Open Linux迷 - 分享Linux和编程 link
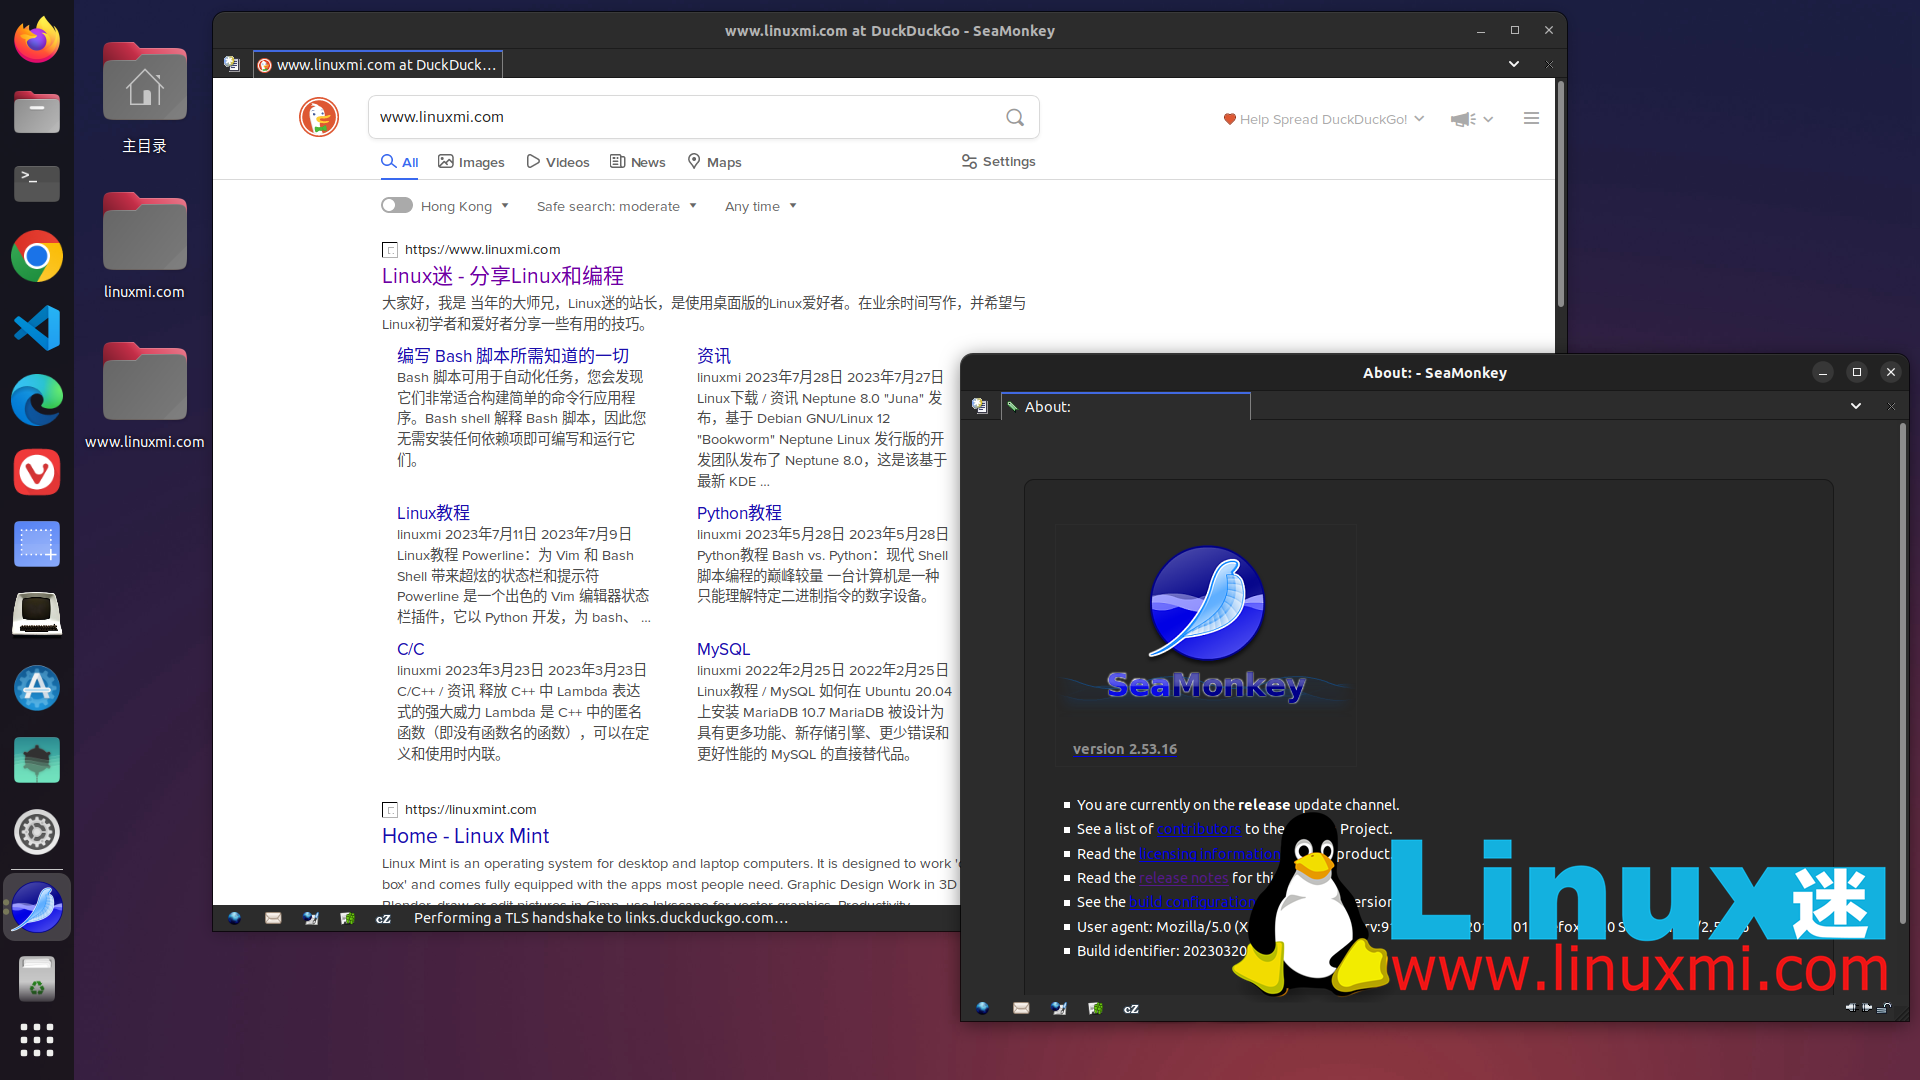 pos(501,274)
